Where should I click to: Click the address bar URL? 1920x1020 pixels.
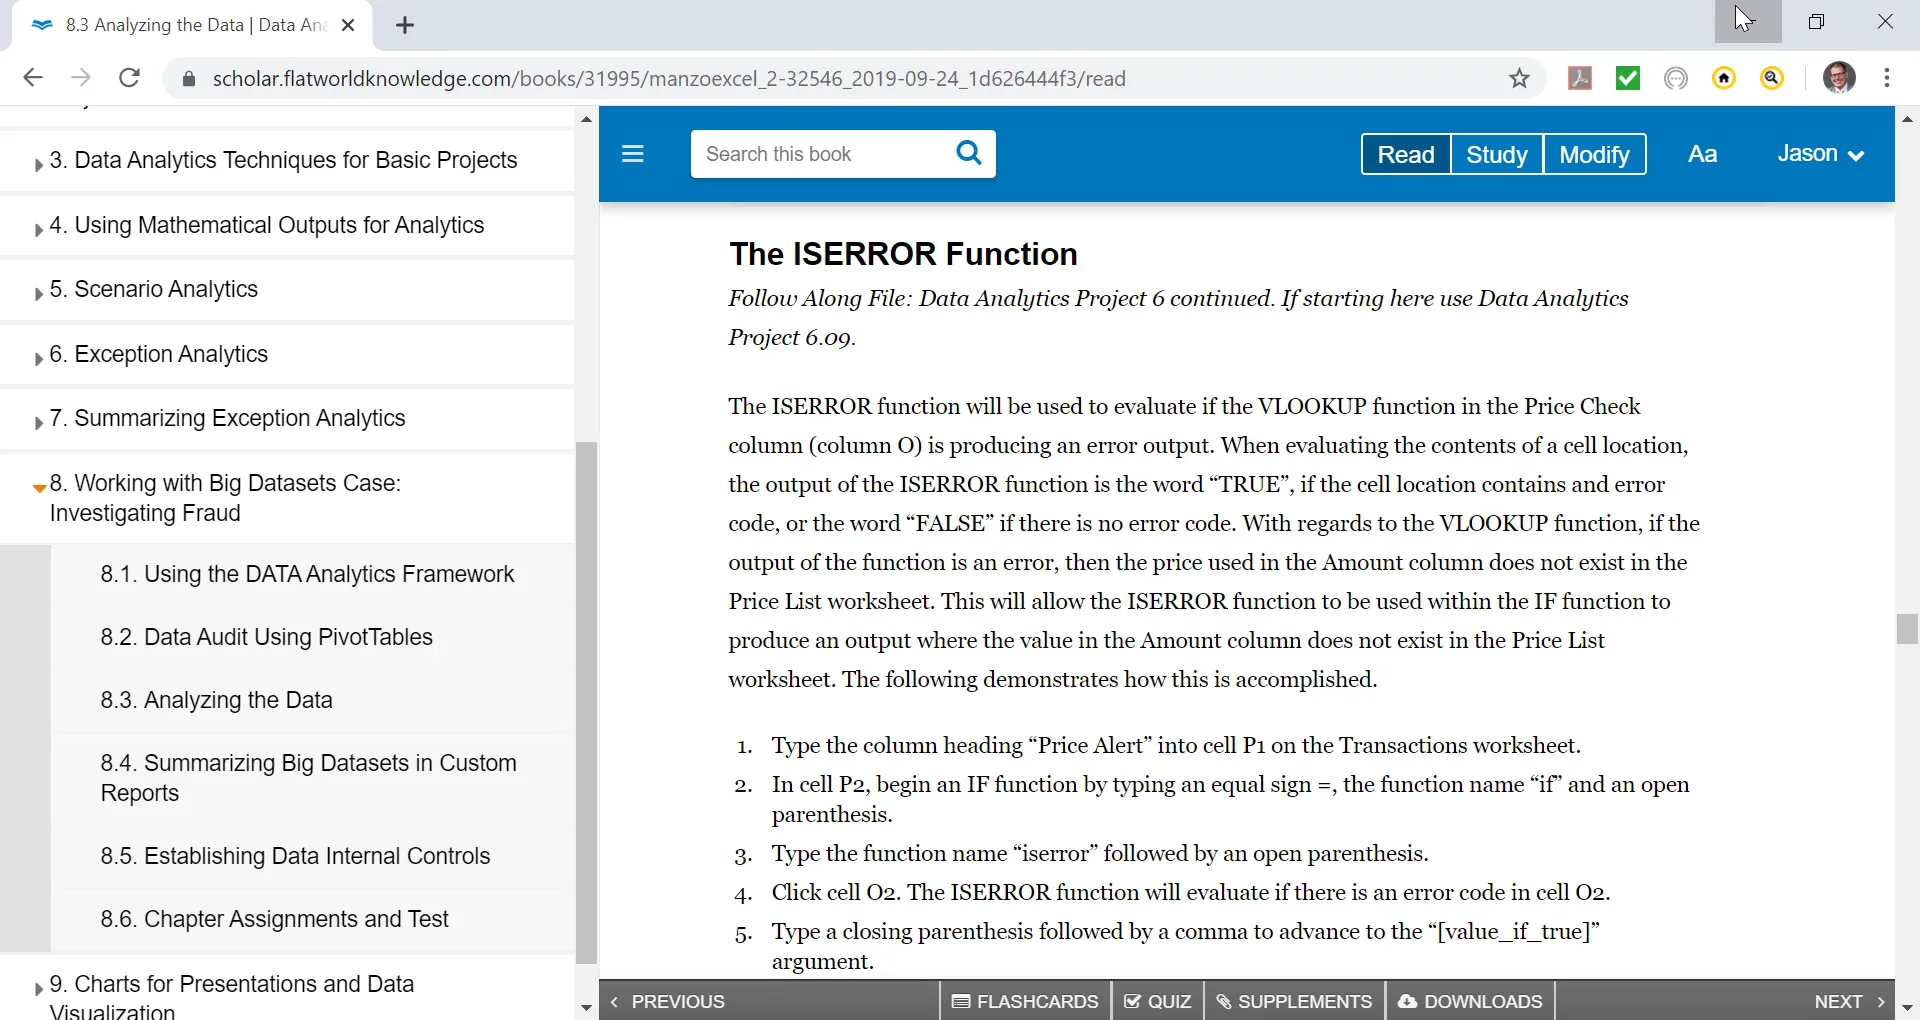[x=669, y=79]
